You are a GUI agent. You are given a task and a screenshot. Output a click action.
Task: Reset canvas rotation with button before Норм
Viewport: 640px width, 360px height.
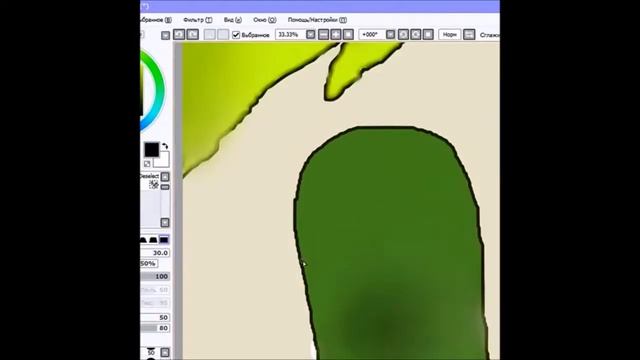point(428,35)
